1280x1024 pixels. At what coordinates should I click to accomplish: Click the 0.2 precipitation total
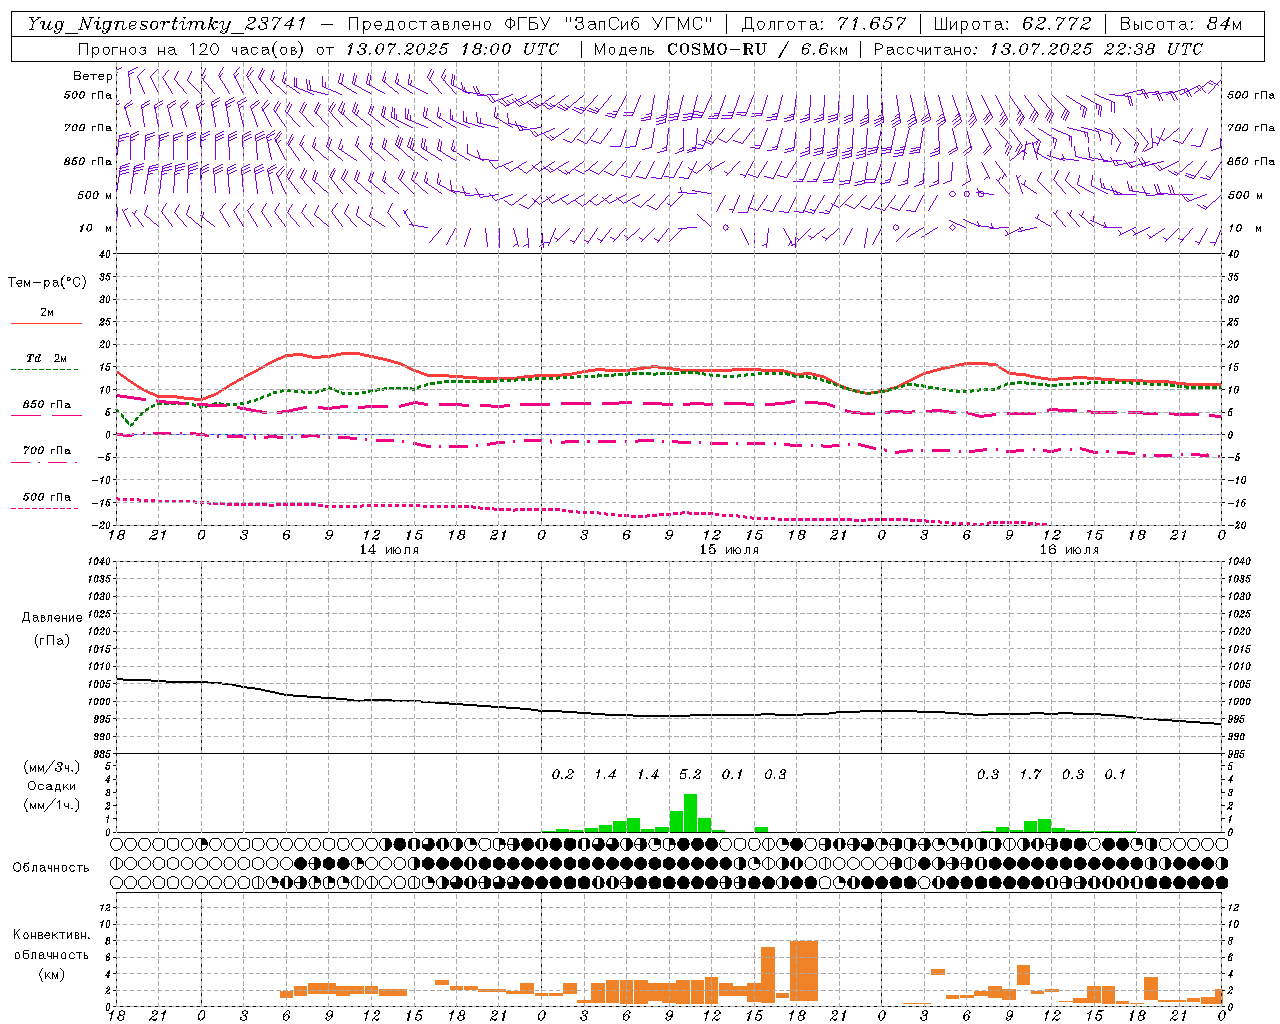[x=563, y=775]
